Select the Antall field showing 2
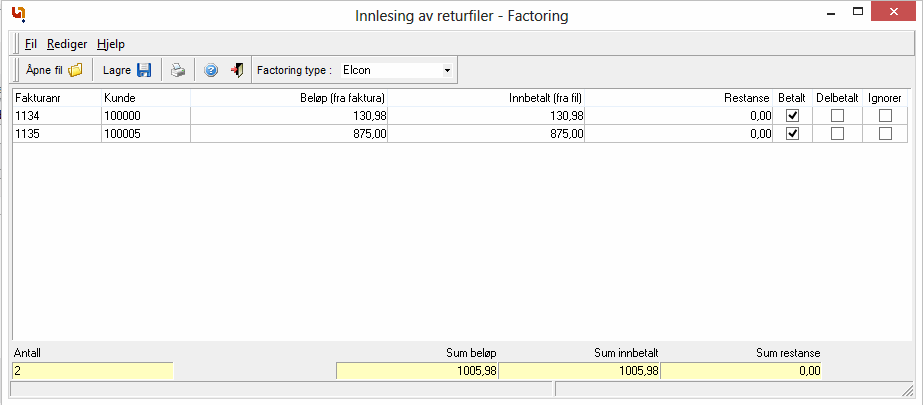This screenshot has height=405, width=923. pyautogui.click(x=92, y=371)
